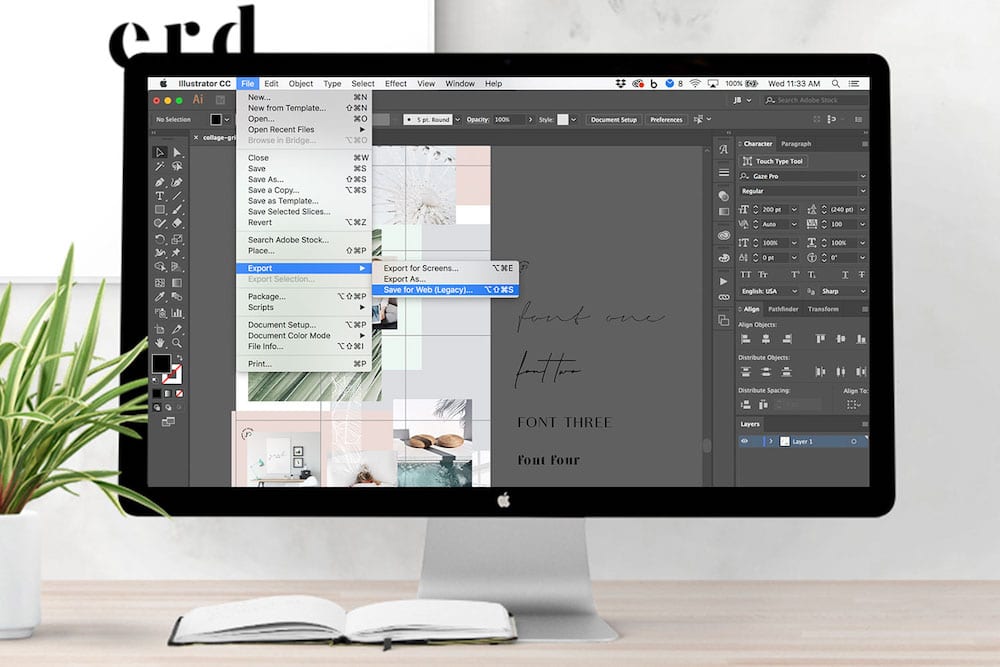This screenshot has height=667, width=1000.
Task: Select the Pen tool
Action: click(x=159, y=182)
